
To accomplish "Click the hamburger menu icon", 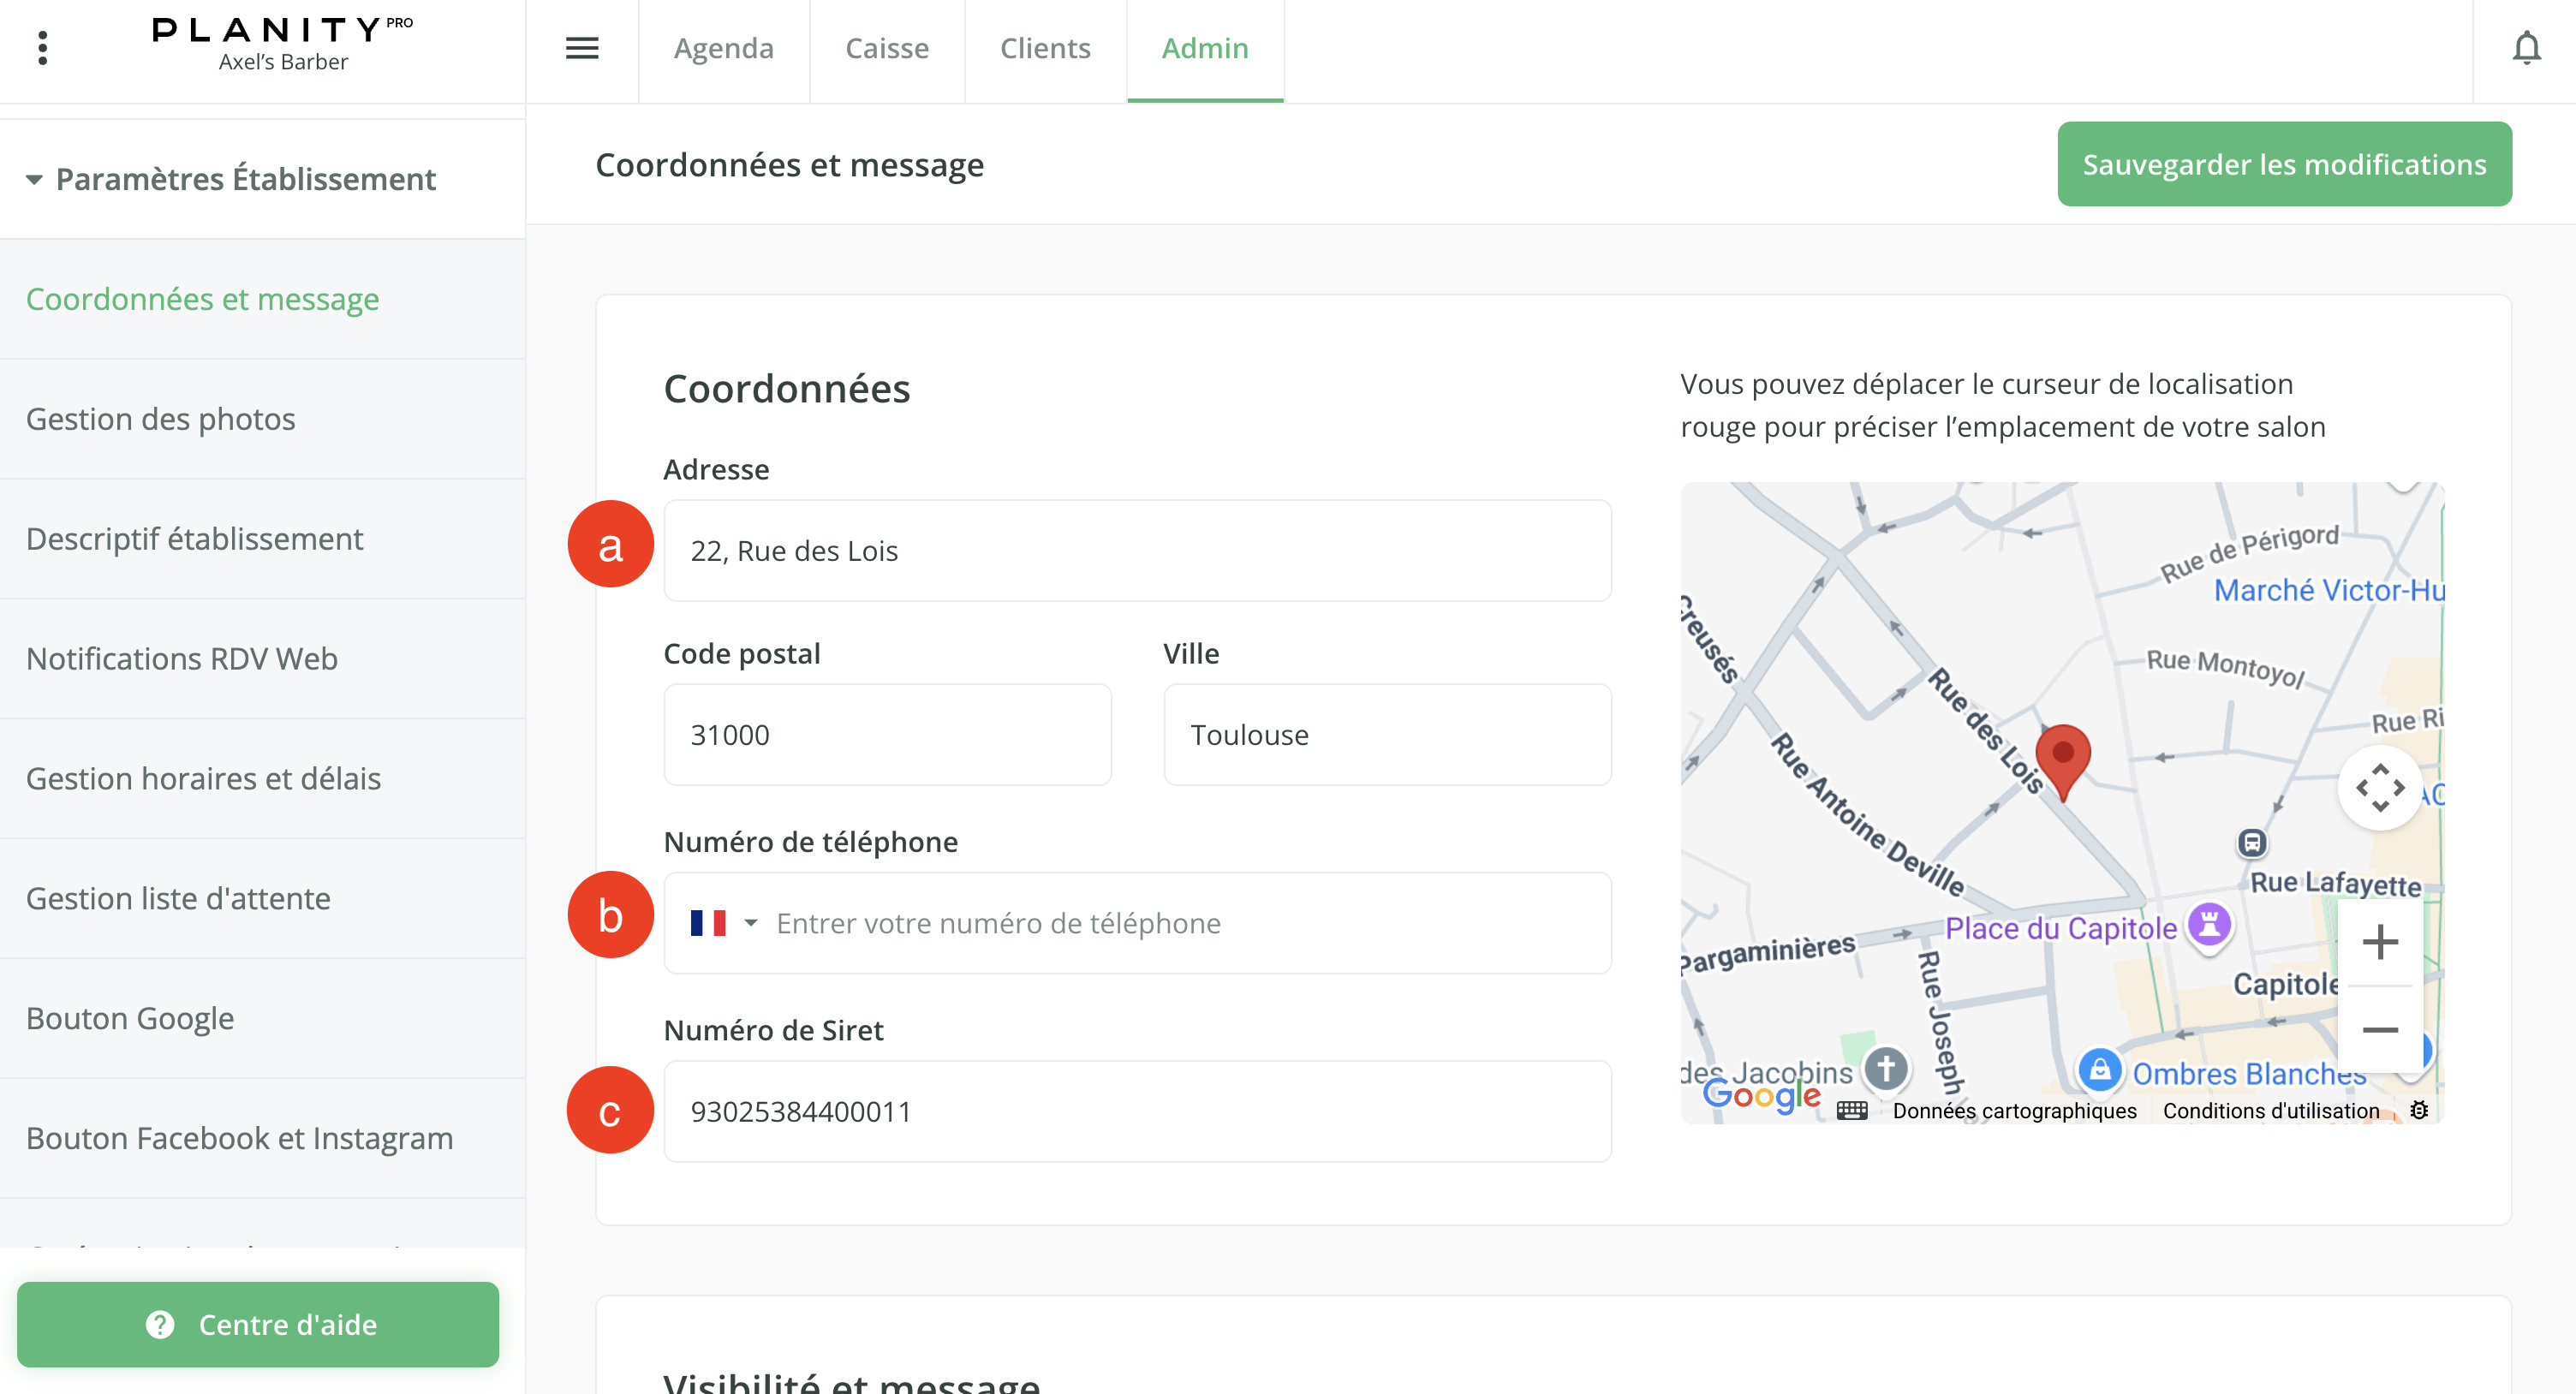I will (x=582, y=48).
